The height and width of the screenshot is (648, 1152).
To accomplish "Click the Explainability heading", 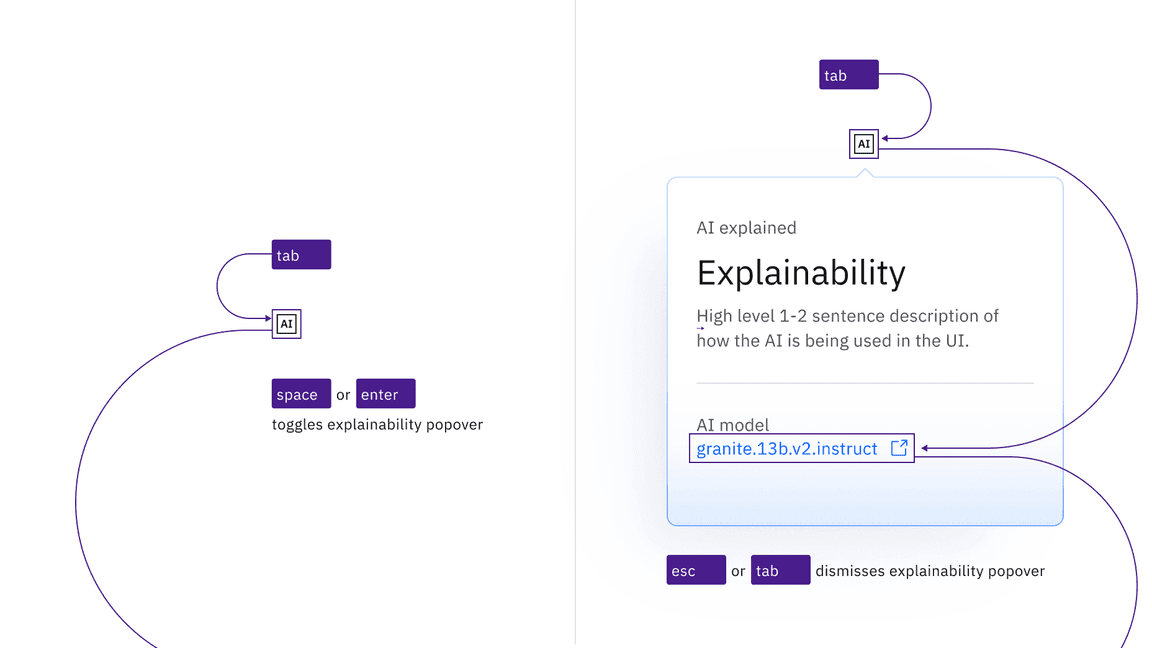I will pyautogui.click(x=801, y=272).
